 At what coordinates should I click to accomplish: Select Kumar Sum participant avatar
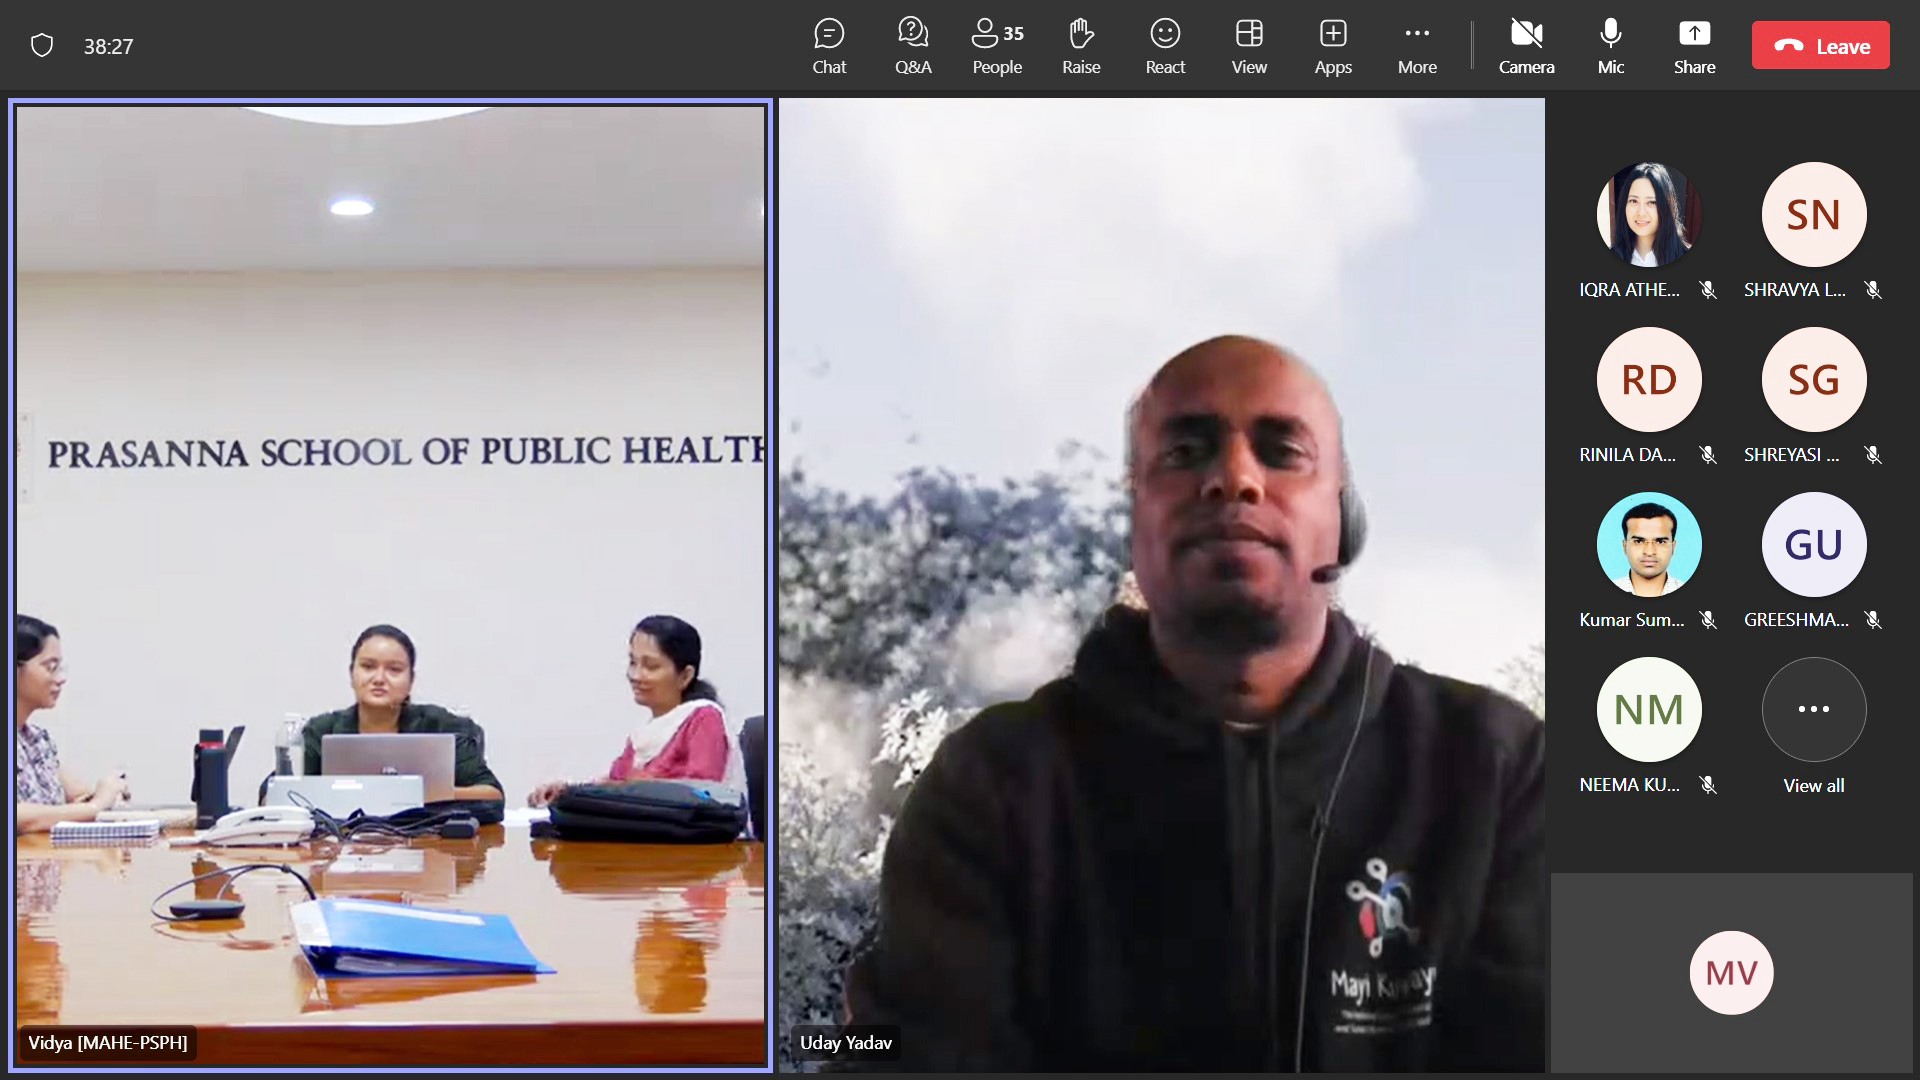pos(1648,545)
